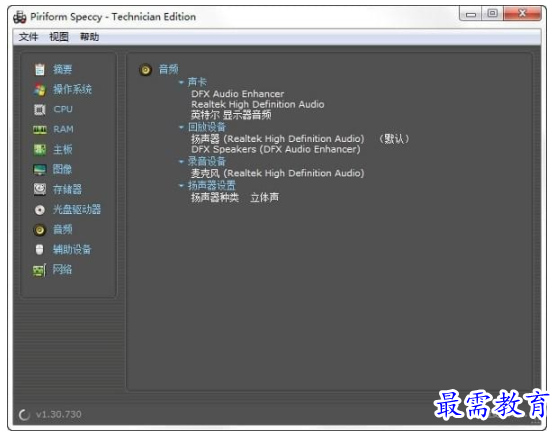Switch to the CPU section
Image resolution: width=558 pixels, height=436 pixels.
coord(63,109)
